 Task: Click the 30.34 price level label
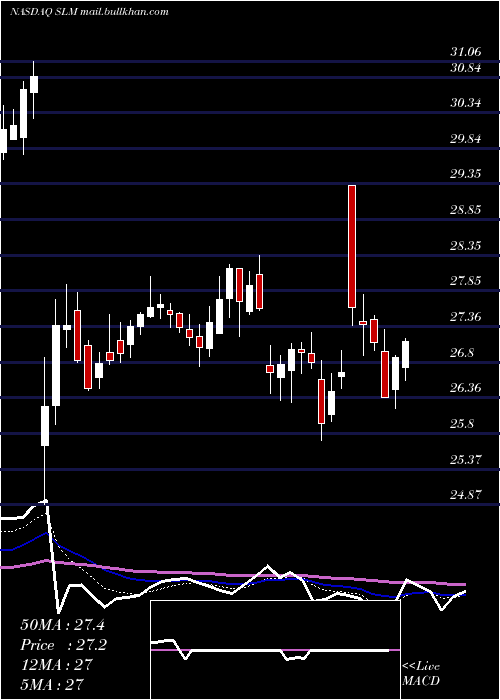point(466,103)
